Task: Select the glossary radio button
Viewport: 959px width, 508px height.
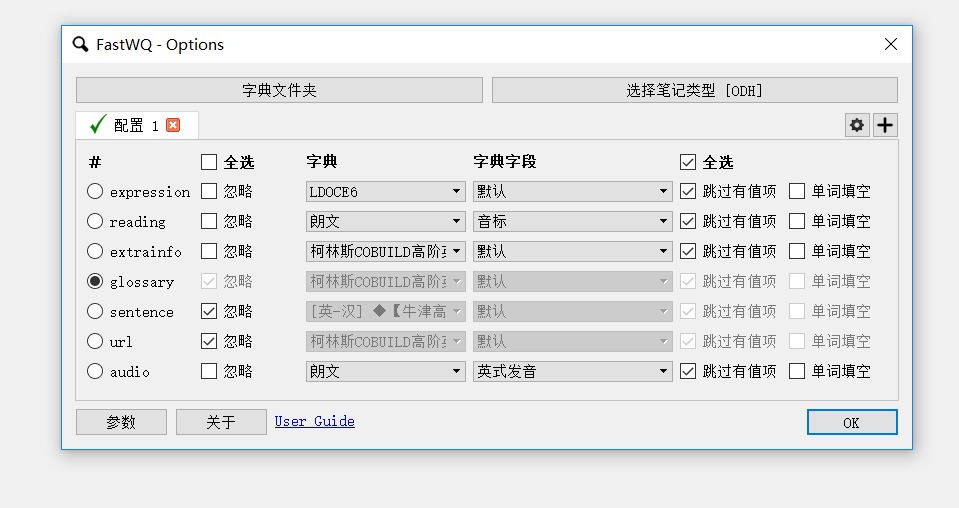Action: pyautogui.click(x=95, y=281)
